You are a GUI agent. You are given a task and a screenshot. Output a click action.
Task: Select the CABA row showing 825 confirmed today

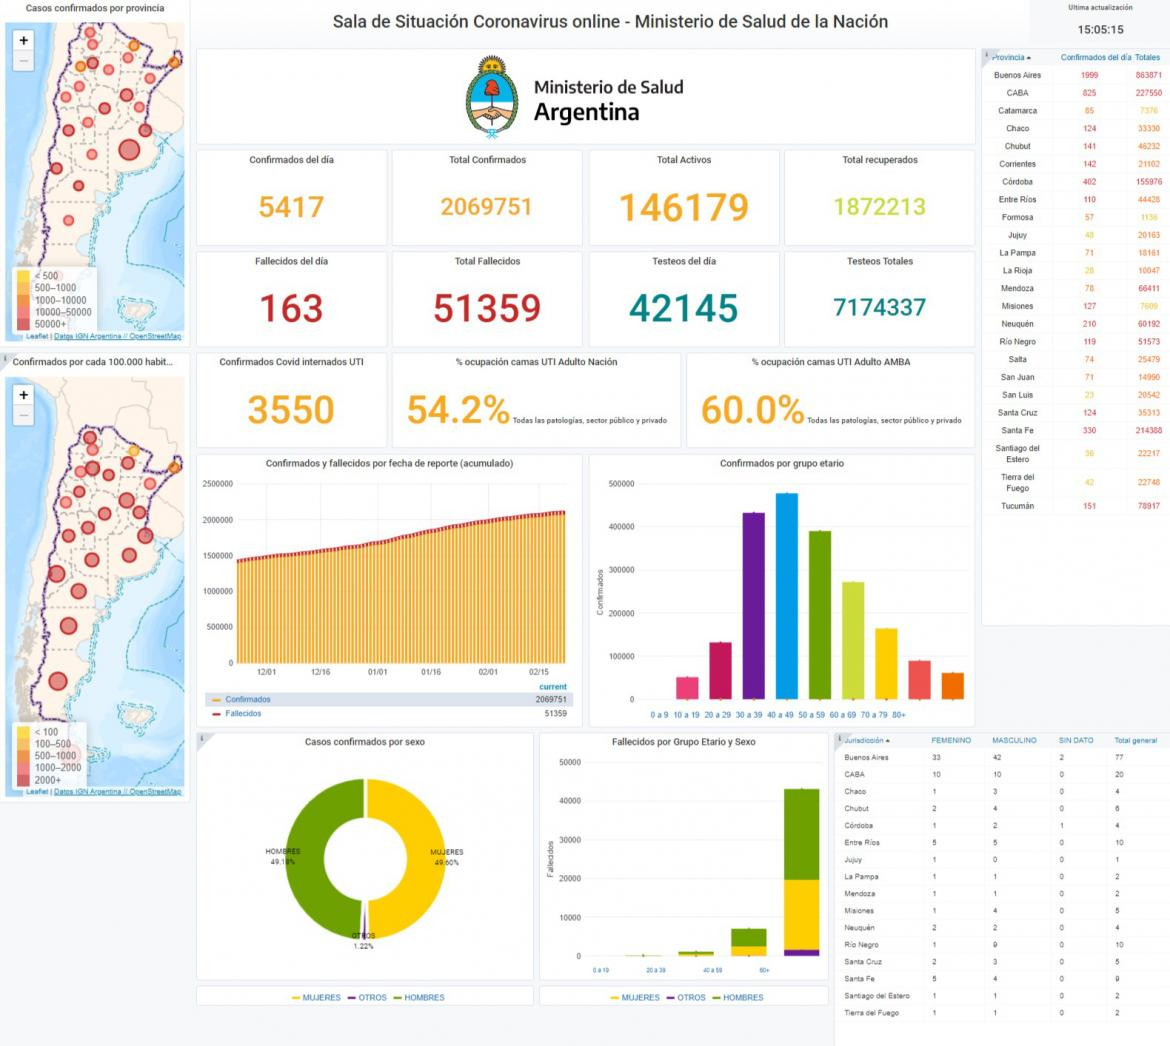pos(1074,93)
